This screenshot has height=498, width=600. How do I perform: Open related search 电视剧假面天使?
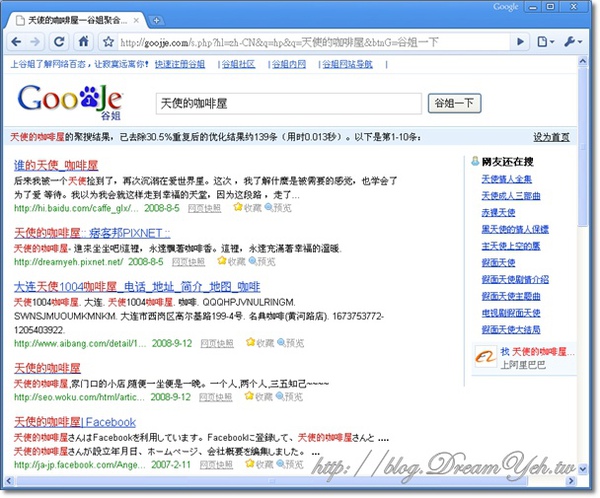tap(511, 313)
